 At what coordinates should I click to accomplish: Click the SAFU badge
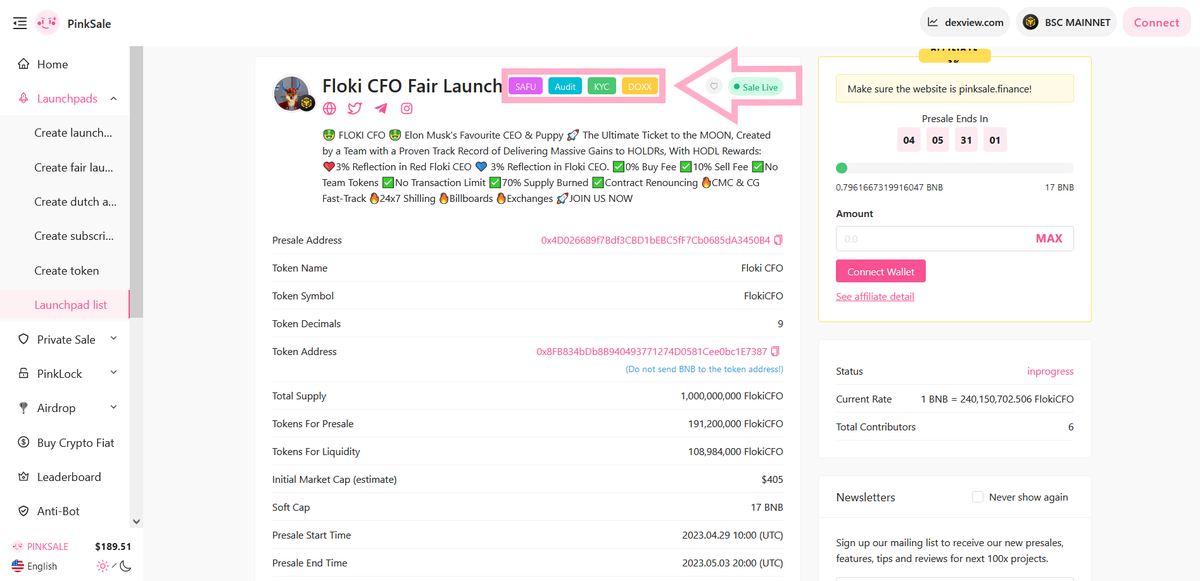(x=526, y=87)
